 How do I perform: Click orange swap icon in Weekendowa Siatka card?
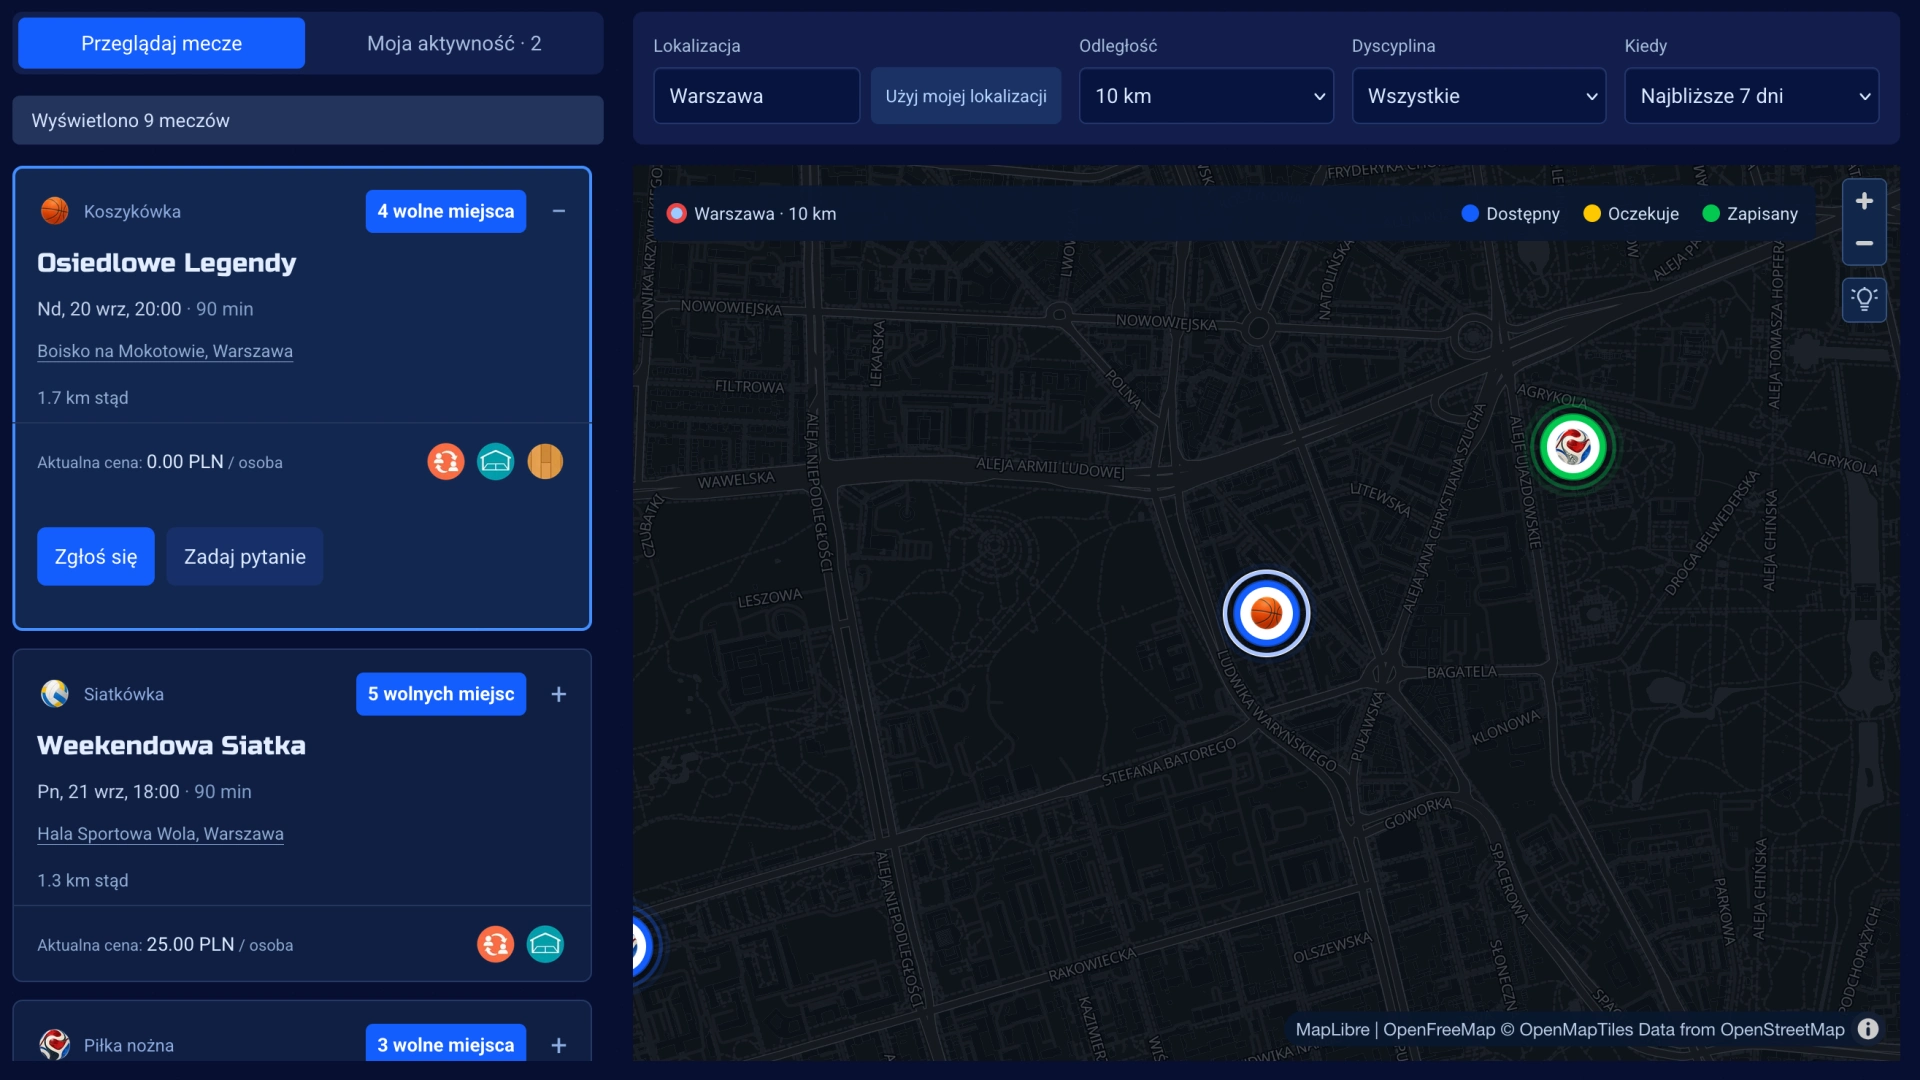[496, 945]
